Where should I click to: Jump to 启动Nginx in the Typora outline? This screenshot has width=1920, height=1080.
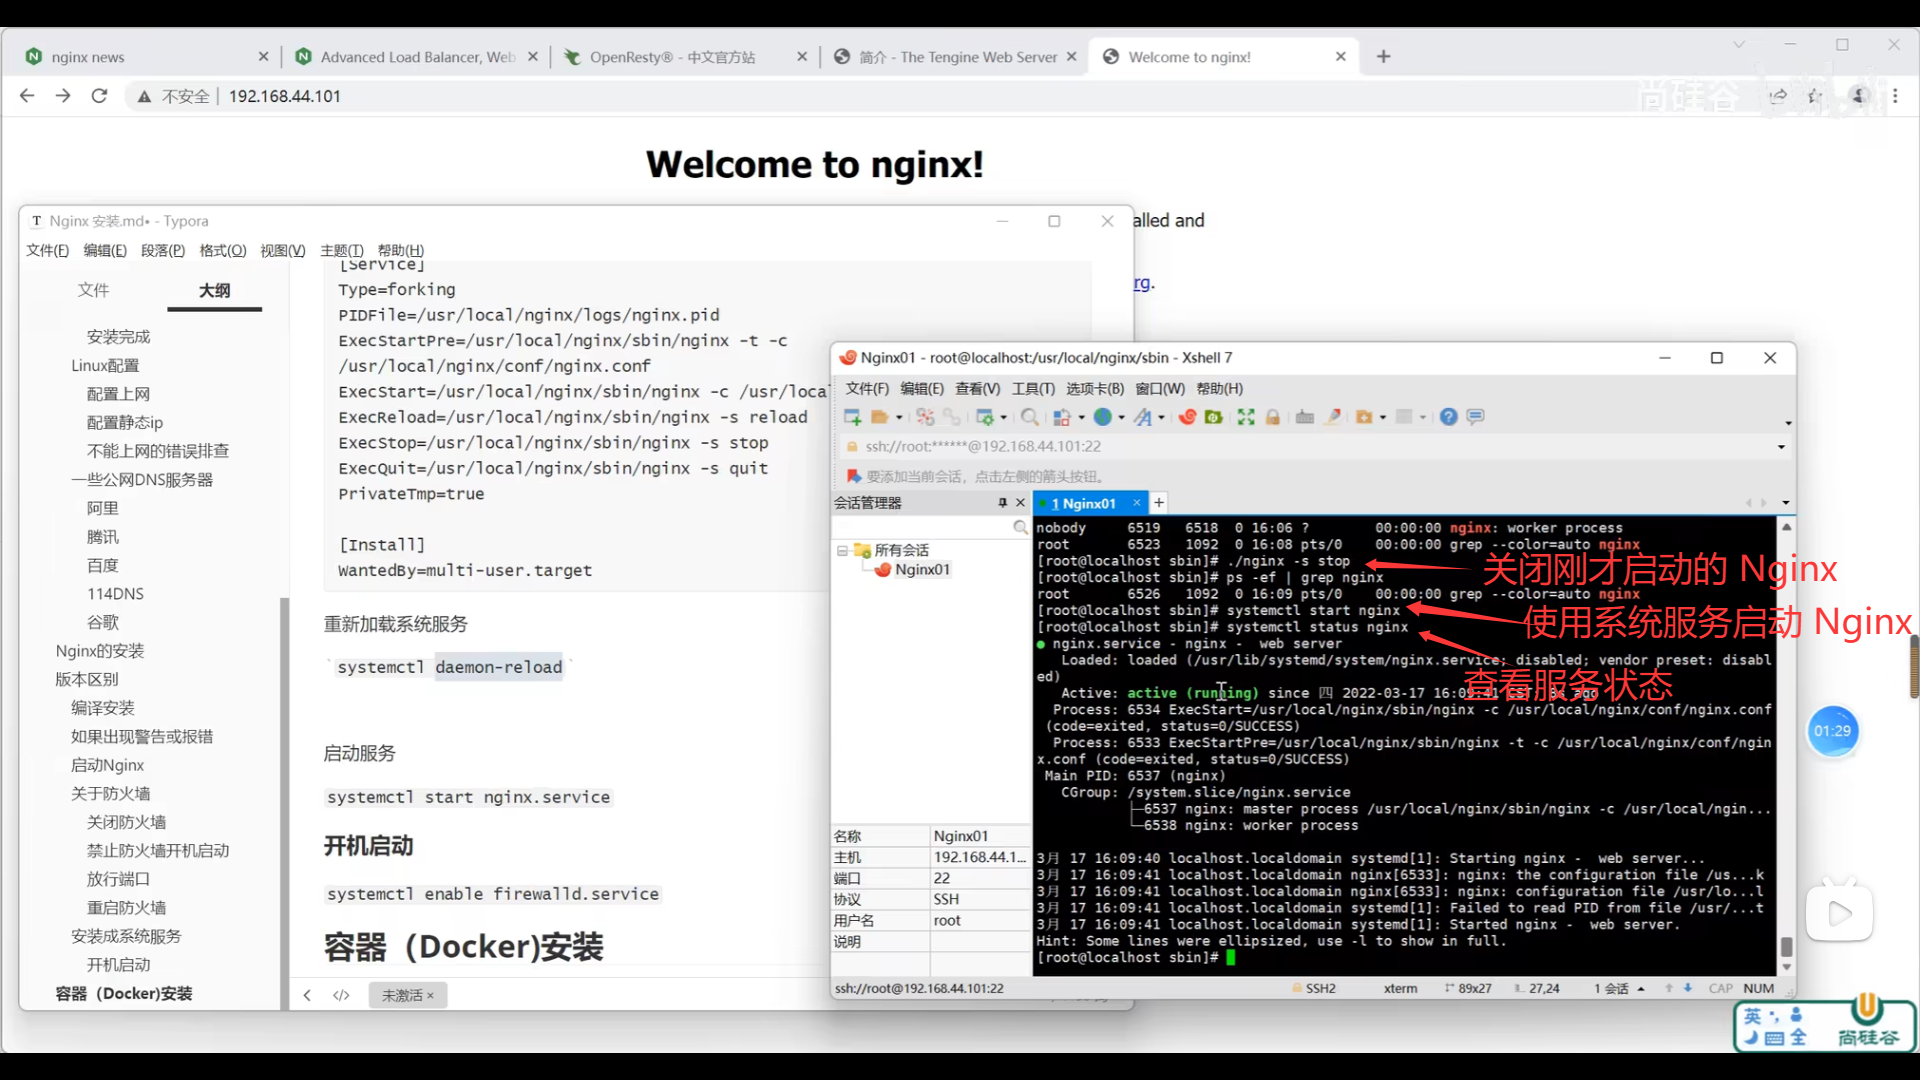pos(107,765)
